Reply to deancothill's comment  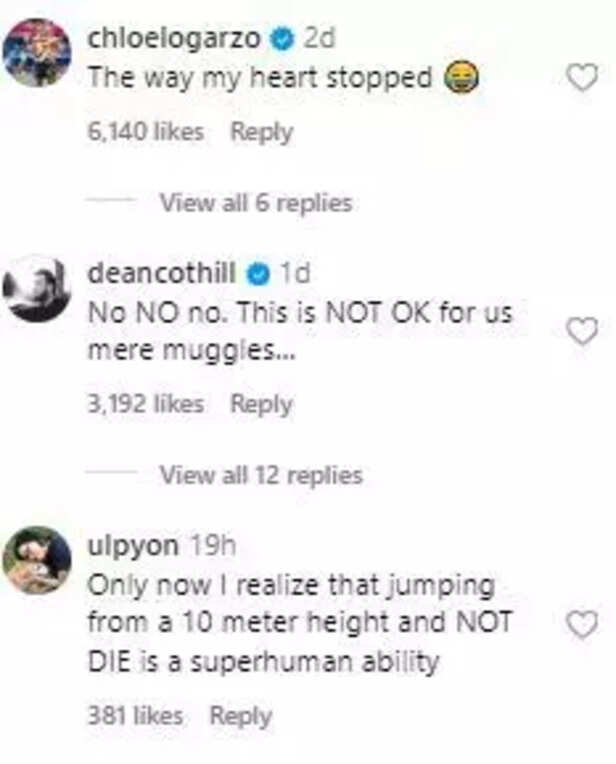(x=261, y=404)
